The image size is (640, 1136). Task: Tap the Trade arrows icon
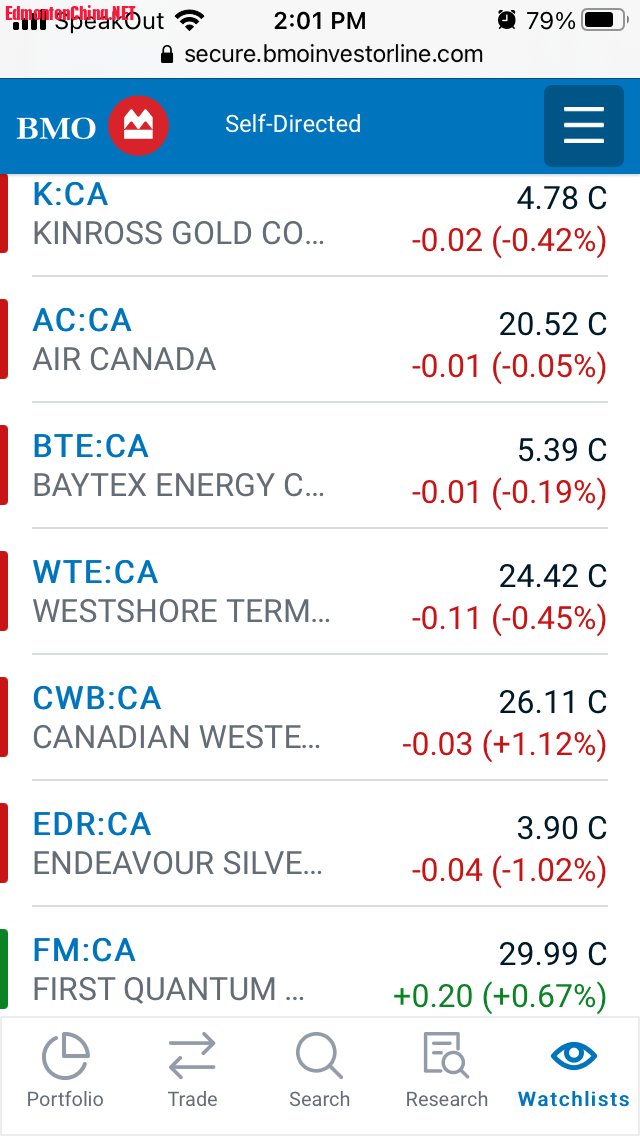click(192, 1057)
